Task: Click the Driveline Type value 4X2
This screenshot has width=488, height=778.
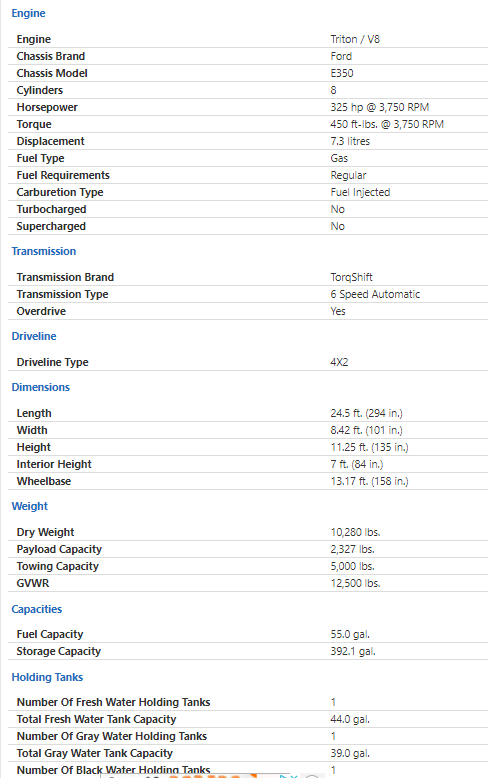Action: pos(339,362)
